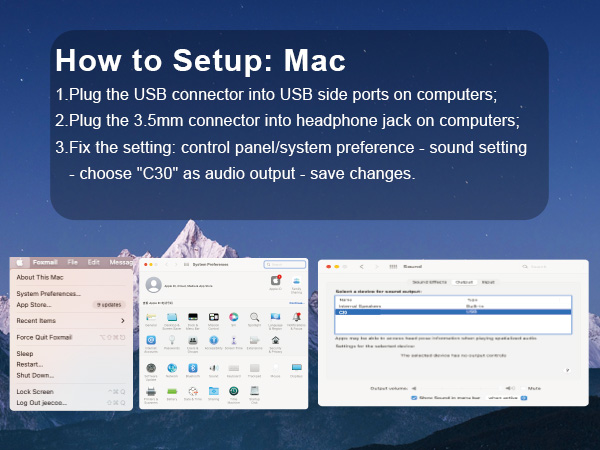Open the Foxmail menu in menu bar
600x450 pixels.
45,262
